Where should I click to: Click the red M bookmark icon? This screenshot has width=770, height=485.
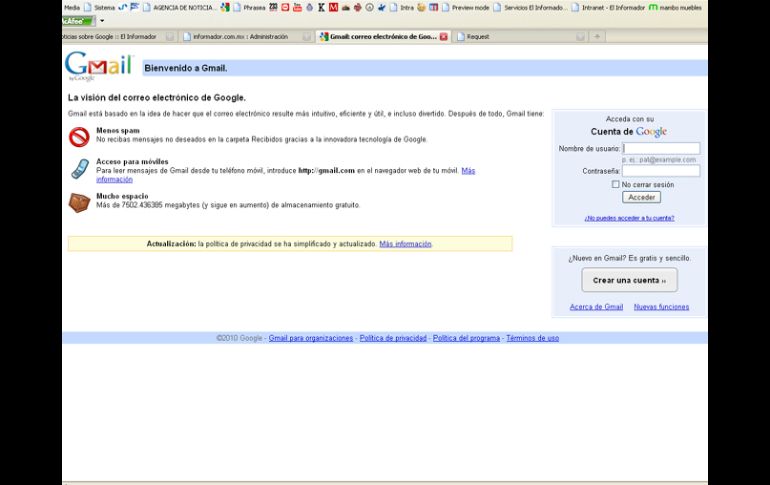coord(333,7)
